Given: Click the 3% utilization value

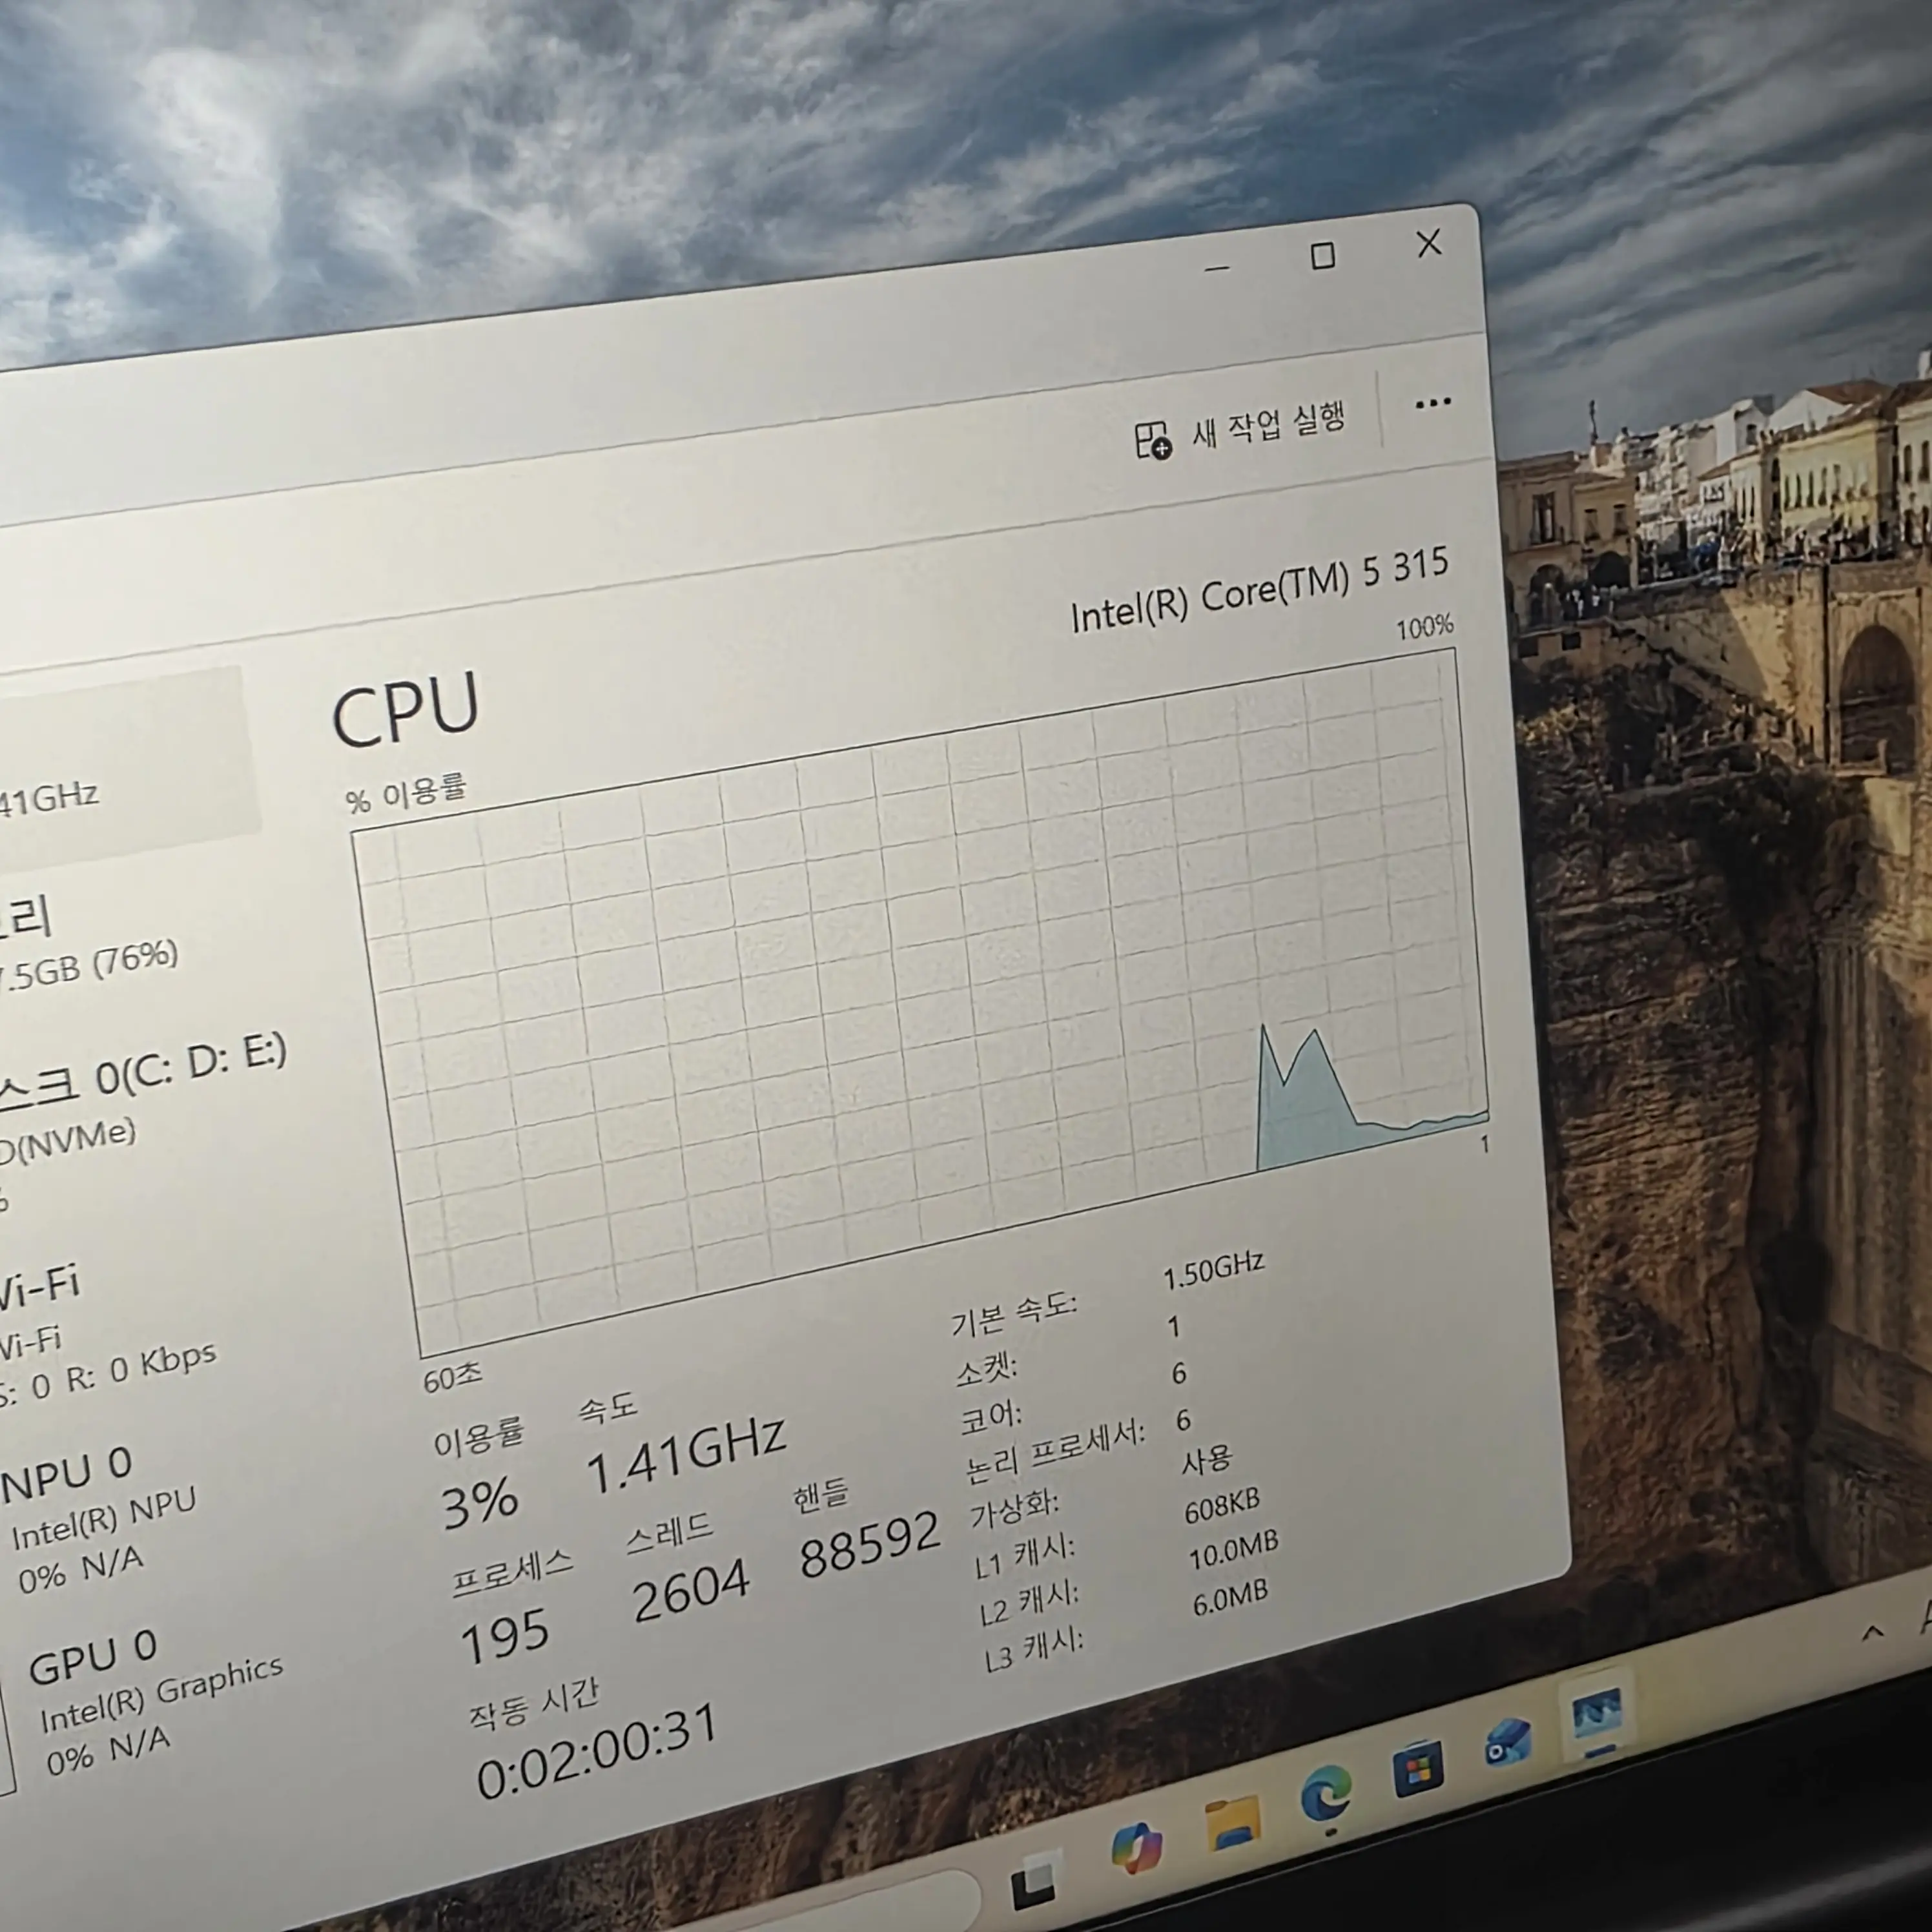Looking at the screenshot, I should click(480, 1503).
